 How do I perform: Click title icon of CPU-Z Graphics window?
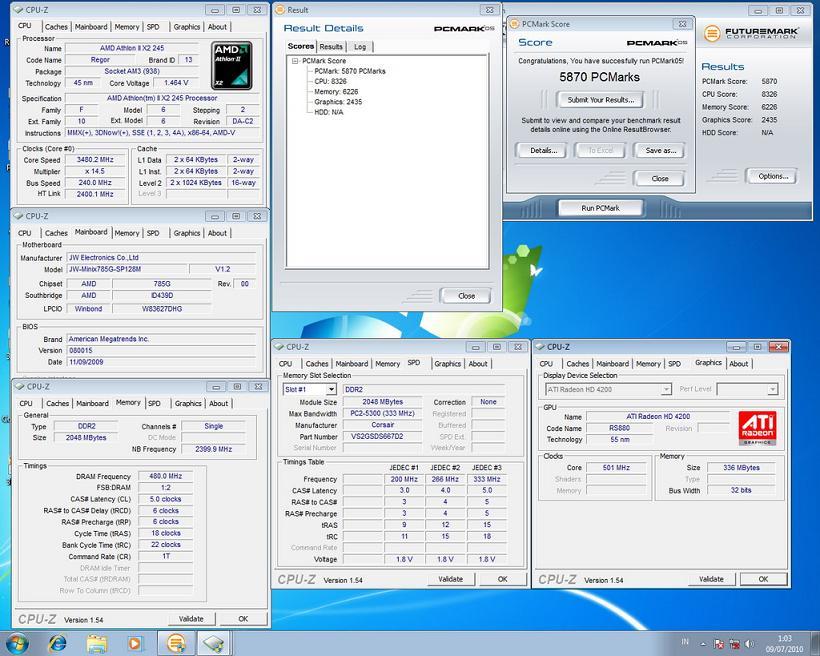coord(540,347)
